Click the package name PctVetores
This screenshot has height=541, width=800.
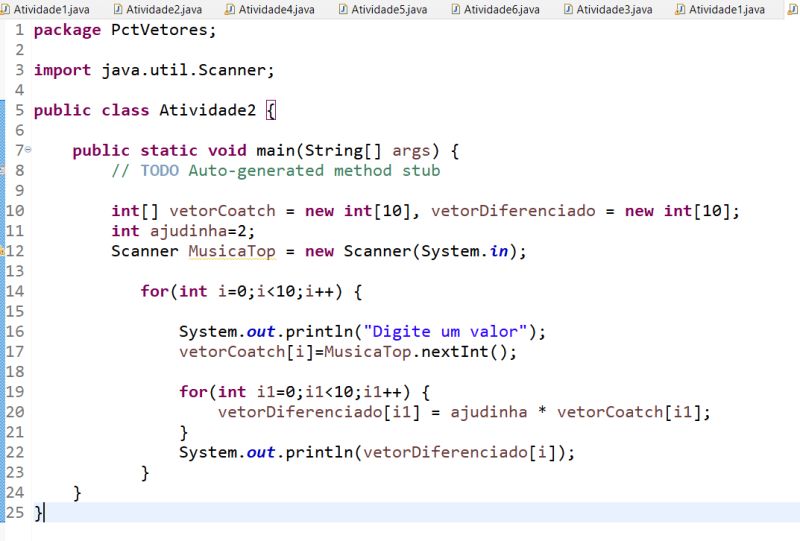click(x=159, y=30)
